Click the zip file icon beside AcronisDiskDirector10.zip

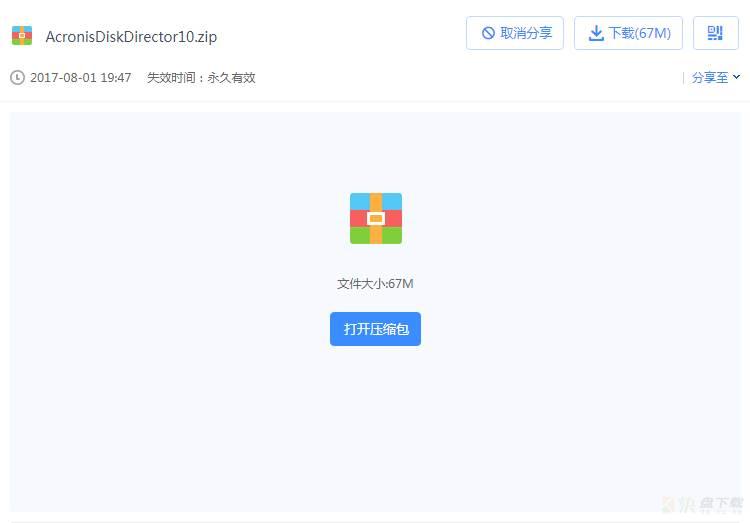22,36
